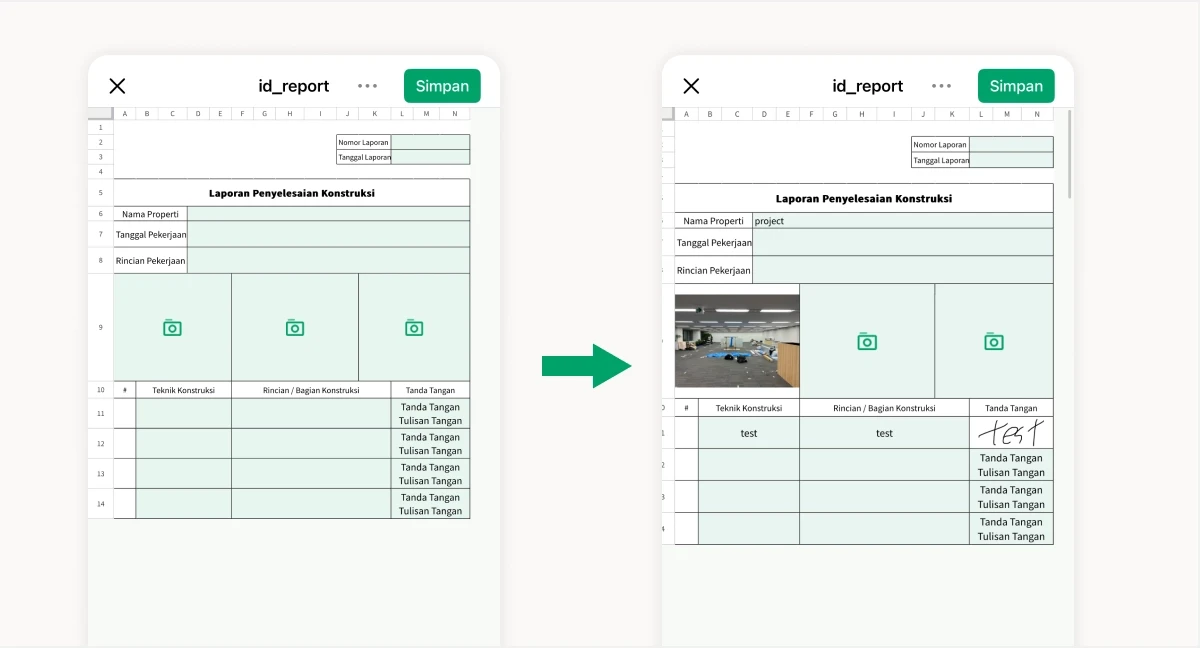This screenshot has height=648, width=1200.
Task: Tap the third camera icon in left sheet
Action: (414, 328)
